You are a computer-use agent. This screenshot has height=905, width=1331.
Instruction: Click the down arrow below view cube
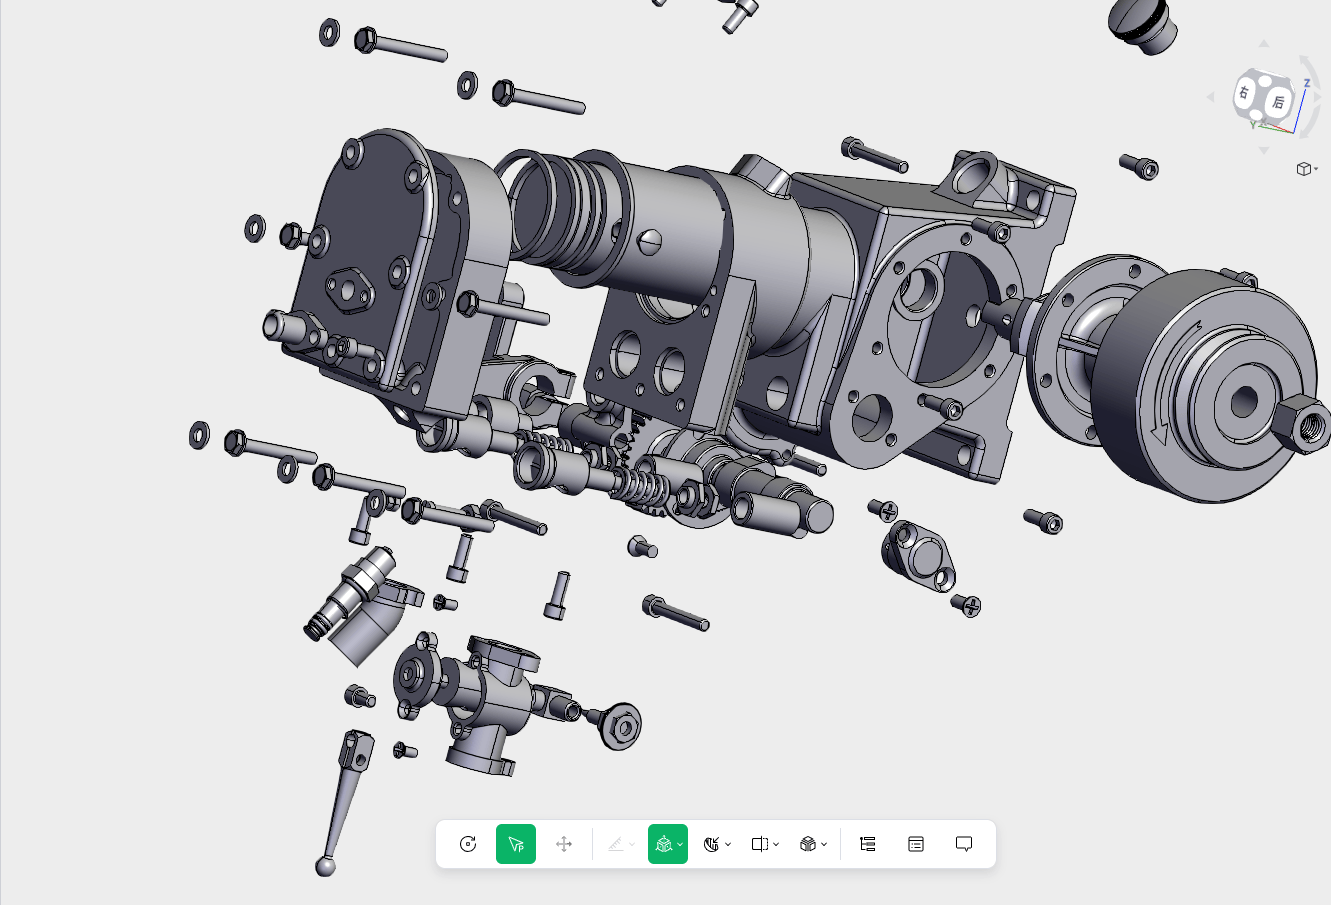tap(1264, 151)
